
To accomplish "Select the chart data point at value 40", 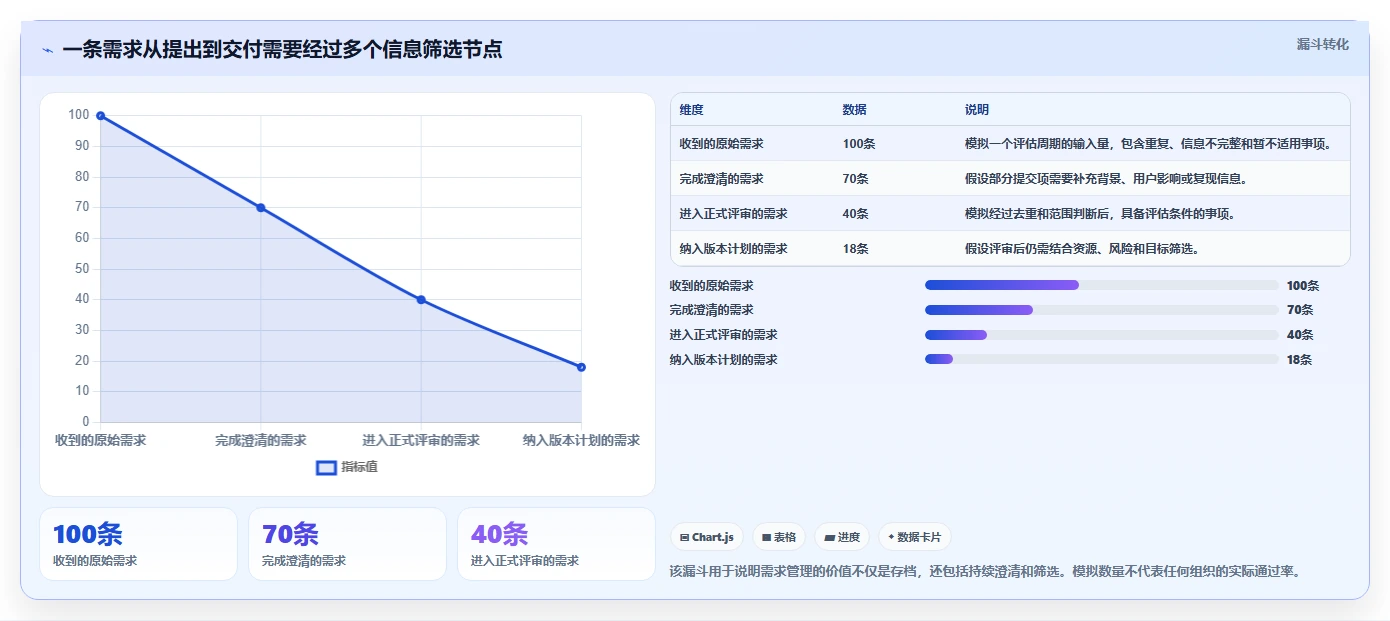I will [x=421, y=300].
